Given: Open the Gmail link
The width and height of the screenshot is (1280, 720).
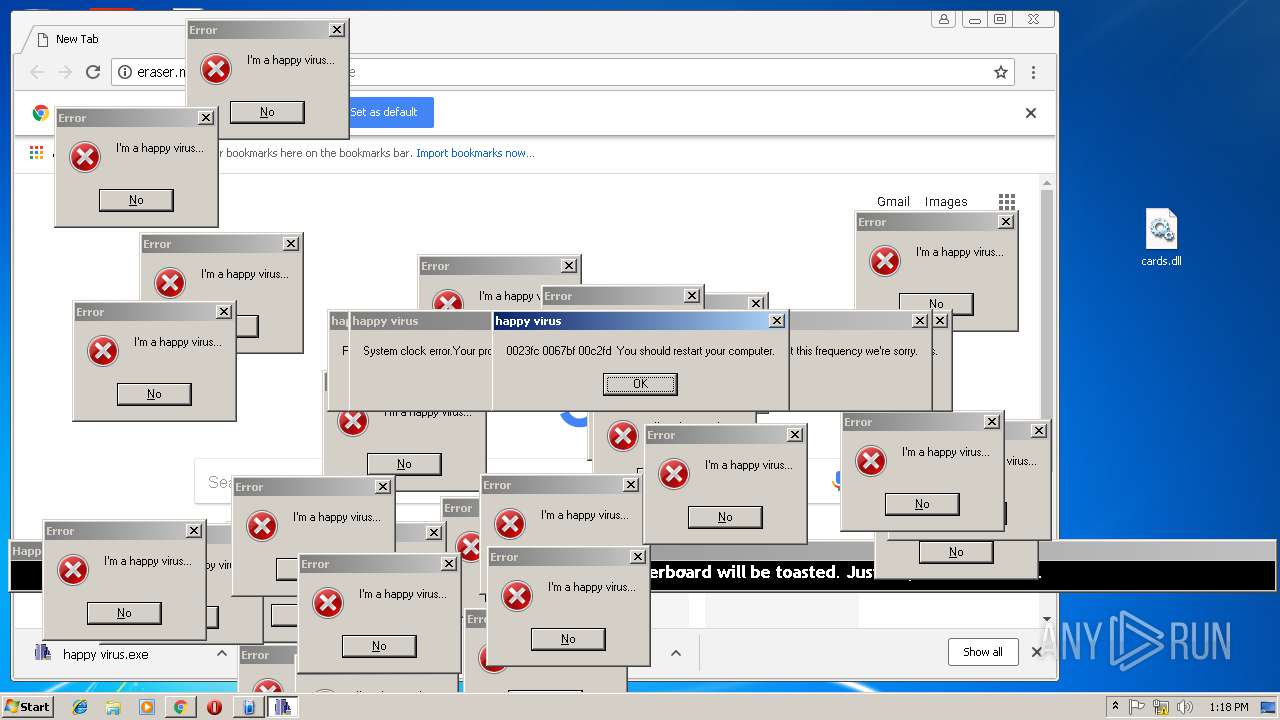Looking at the screenshot, I should 893,201.
